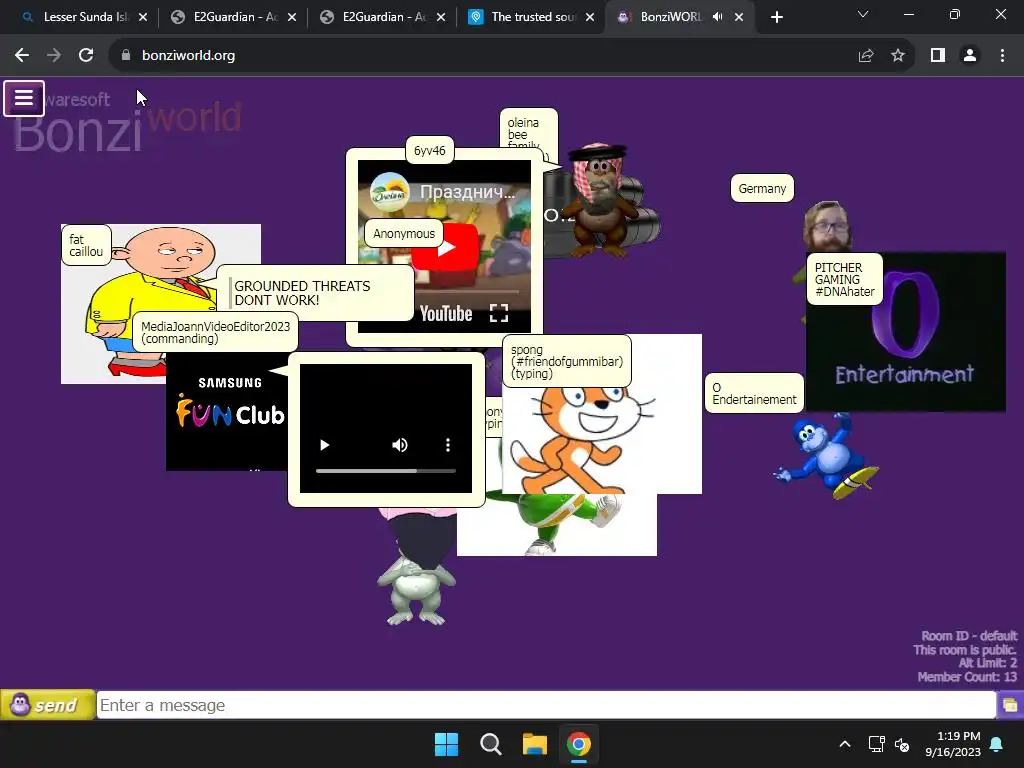Viewport: 1024px width, 768px height.
Task: Open the notifications bell icon
Action: 997,744
